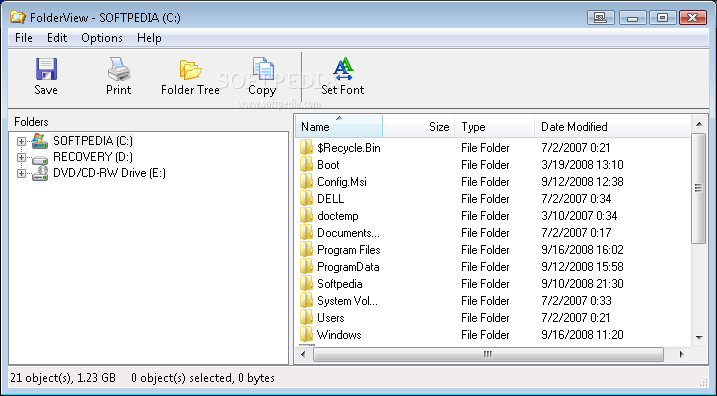Sort by the Type column header
This screenshot has height=396, width=717.
pyautogui.click(x=494, y=126)
